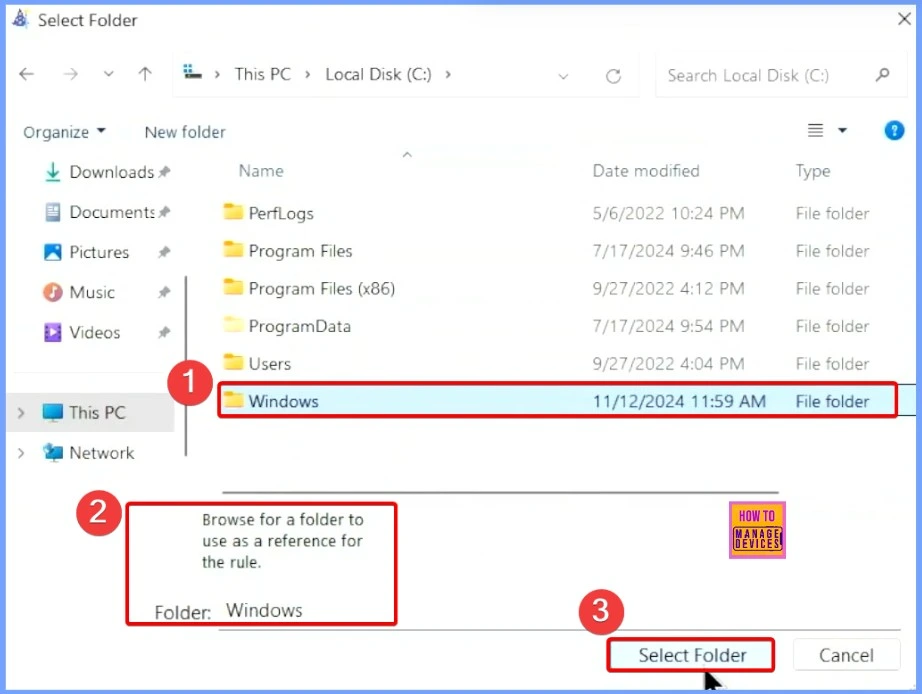
Task: Click the search magnifier icon
Action: [882, 75]
